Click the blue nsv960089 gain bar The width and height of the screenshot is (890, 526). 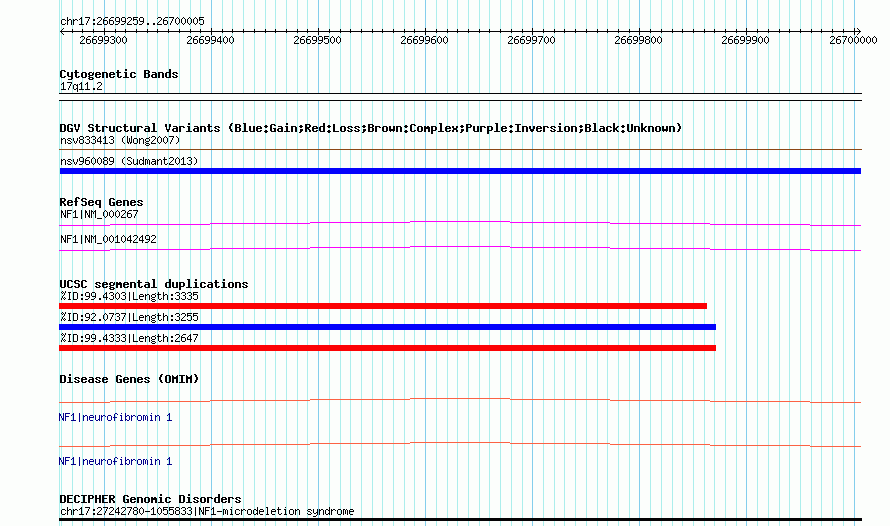(x=460, y=171)
